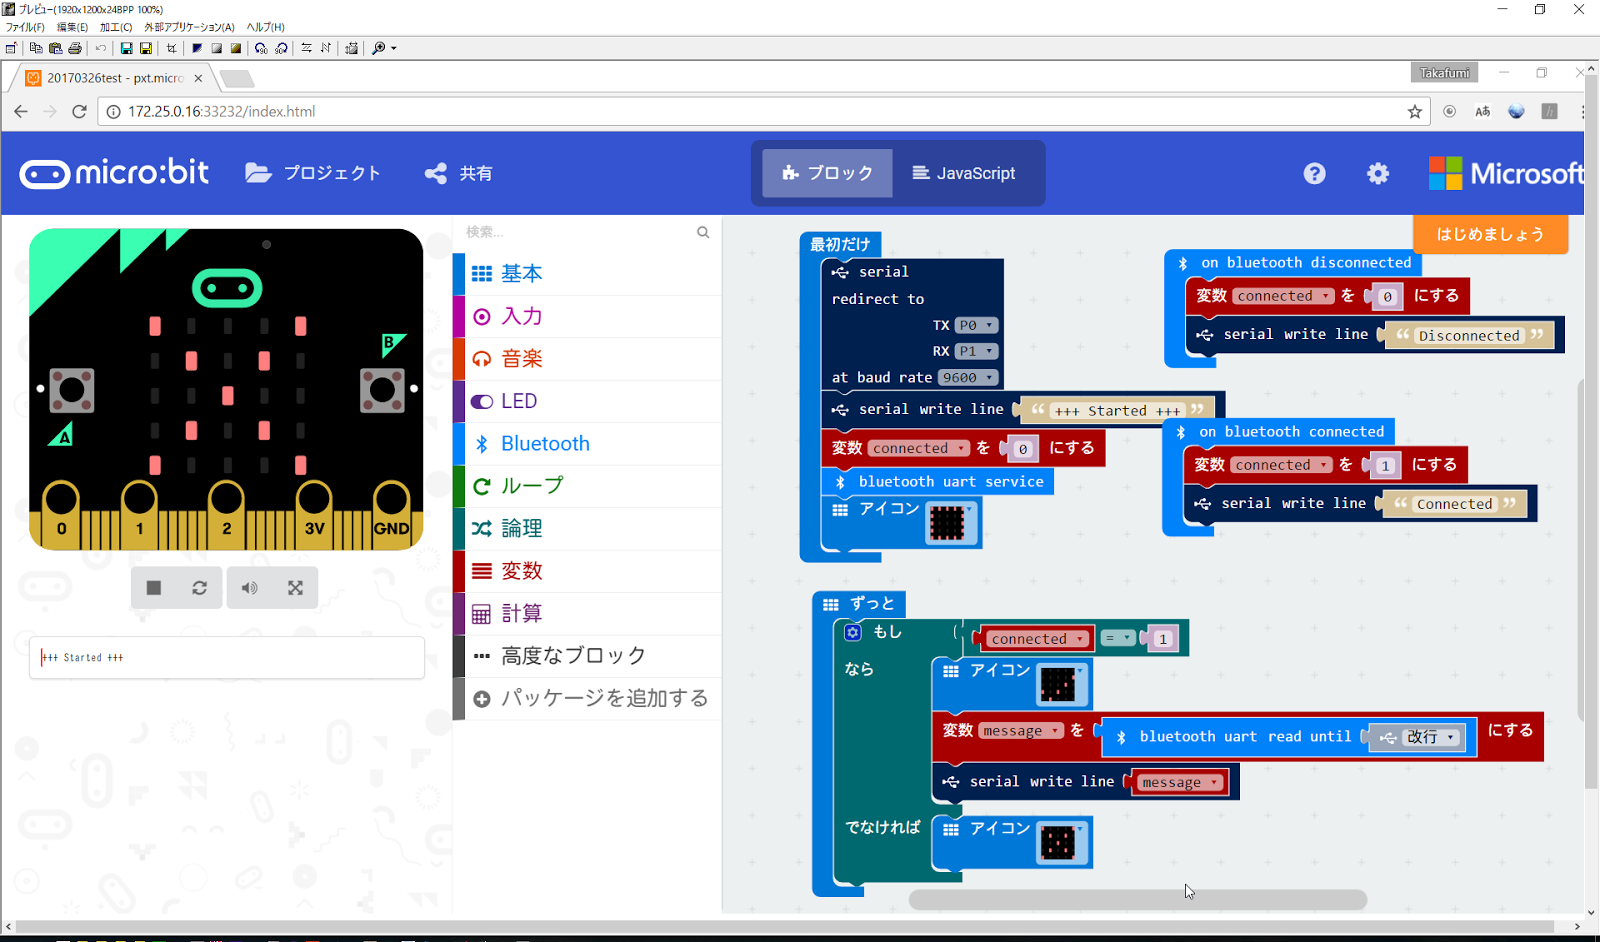The image size is (1600, 942).
Task: Switch to the JavaScript editor tab
Action: coord(965,173)
